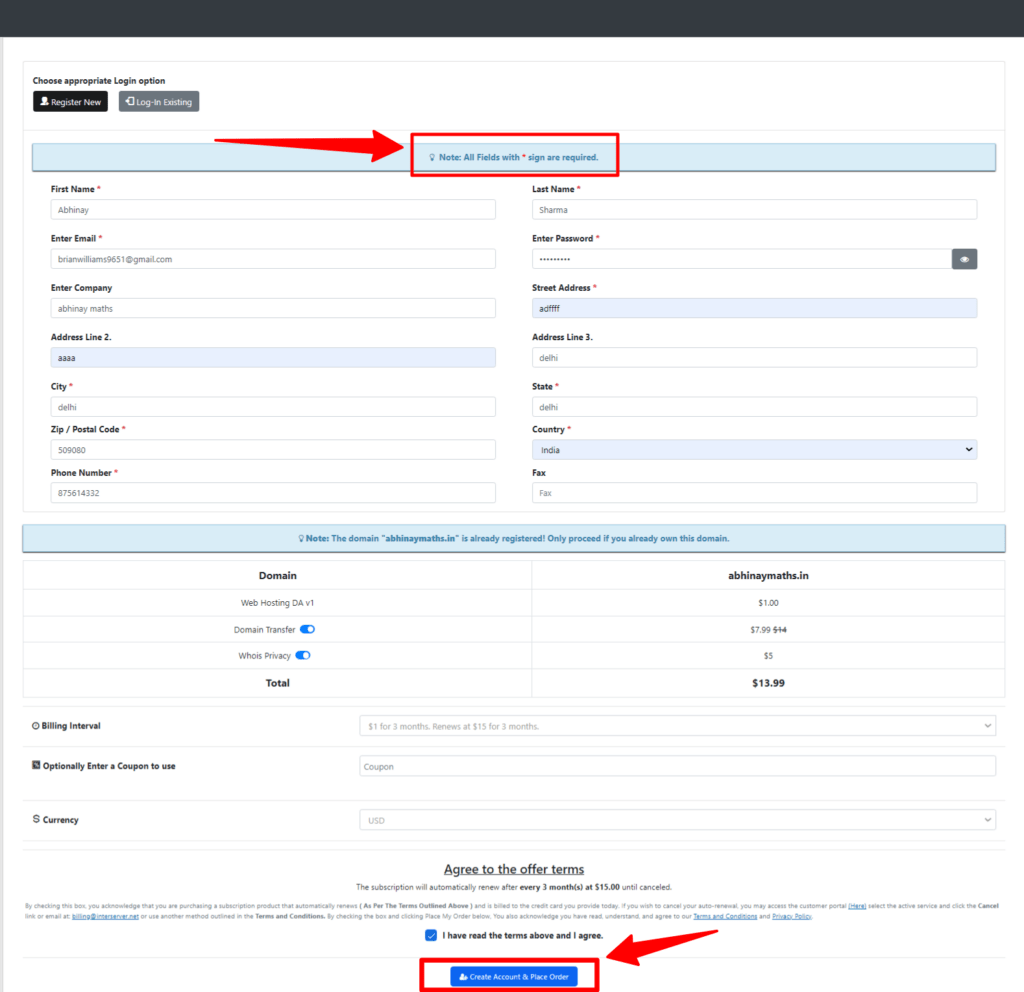Expand the Billing Interval dropdown
Image resolution: width=1024 pixels, height=992 pixels.
tap(677, 726)
